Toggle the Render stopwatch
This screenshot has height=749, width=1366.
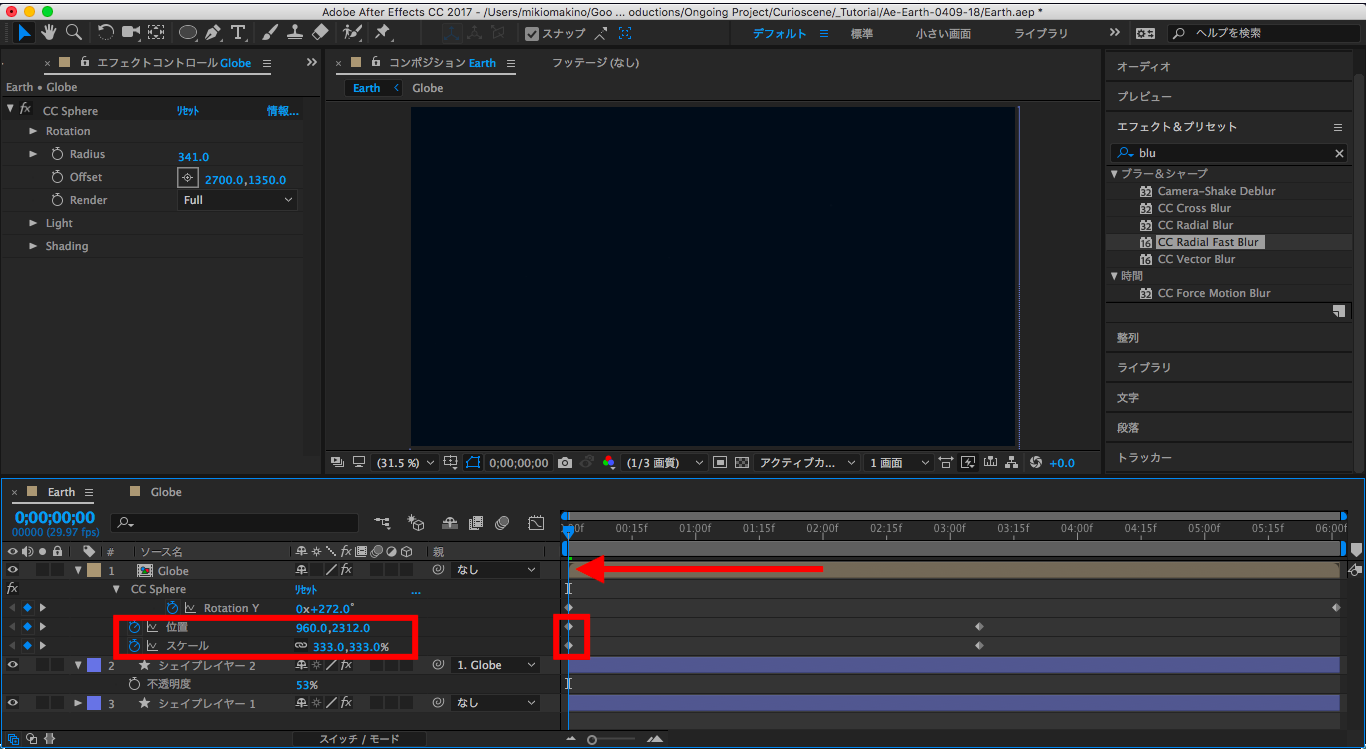tap(57, 200)
